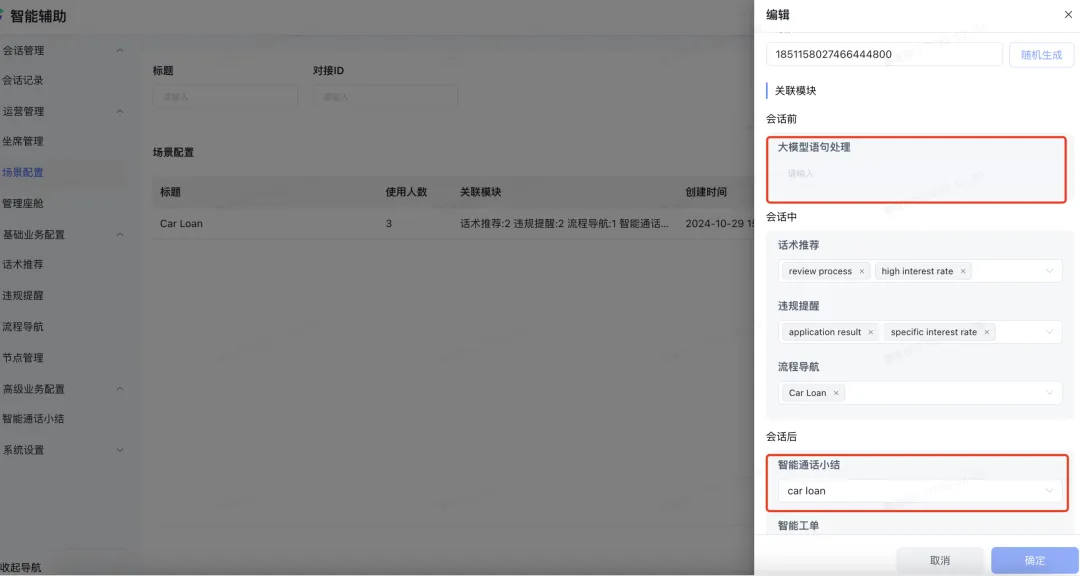Open the 话术推荐 sidebar item
The width and height of the screenshot is (1080, 576).
(x=23, y=265)
